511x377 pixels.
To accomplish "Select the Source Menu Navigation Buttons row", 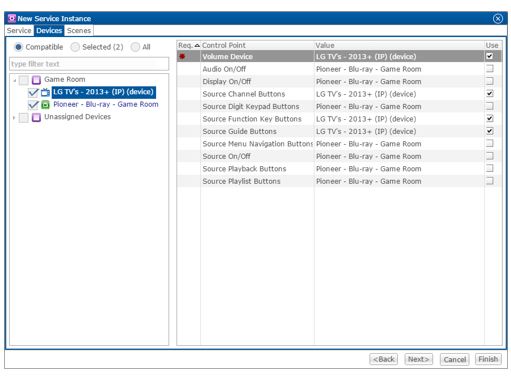I will 339,144.
